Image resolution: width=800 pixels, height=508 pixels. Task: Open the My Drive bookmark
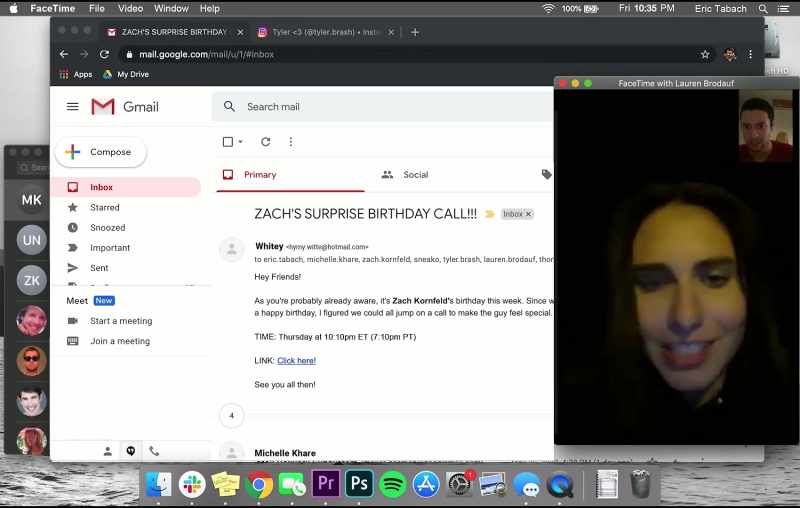(126, 74)
